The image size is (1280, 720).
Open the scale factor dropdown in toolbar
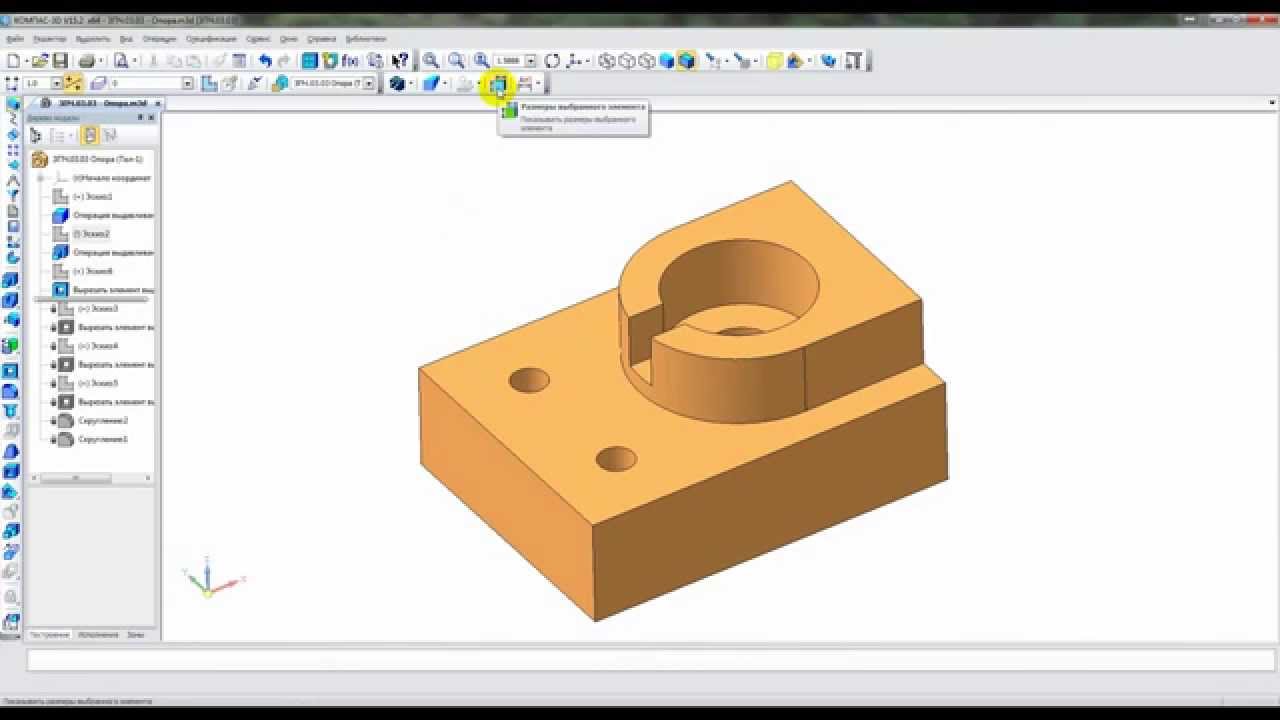(x=530, y=61)
